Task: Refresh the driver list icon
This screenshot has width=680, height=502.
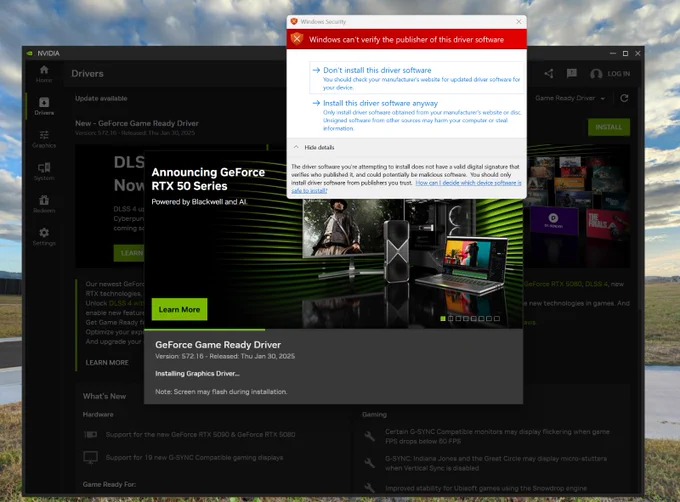Action: 624,98
